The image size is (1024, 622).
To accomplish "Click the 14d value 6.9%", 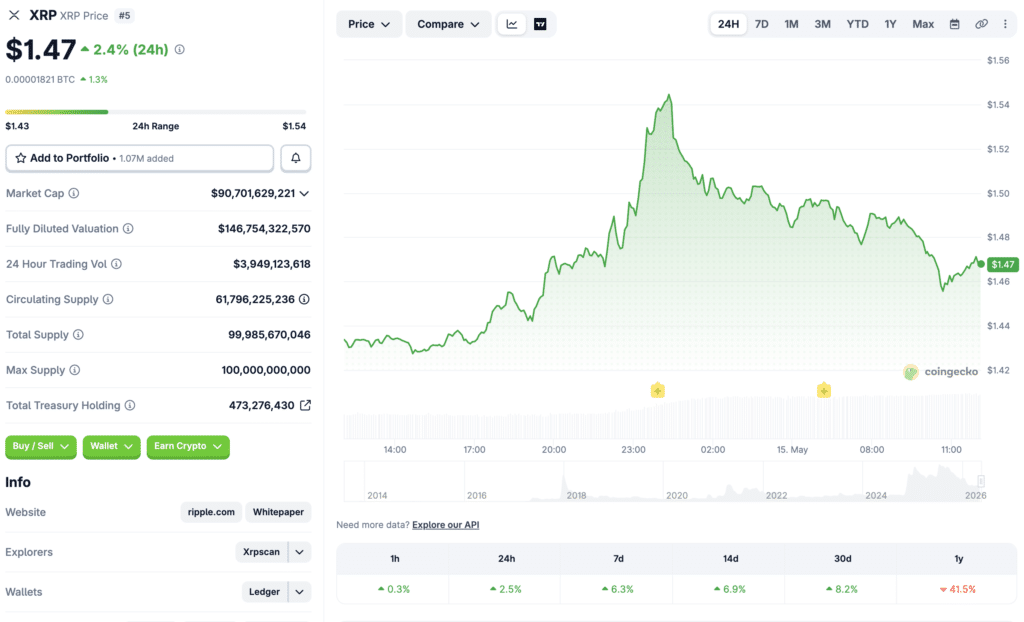I will click(729, 589).
